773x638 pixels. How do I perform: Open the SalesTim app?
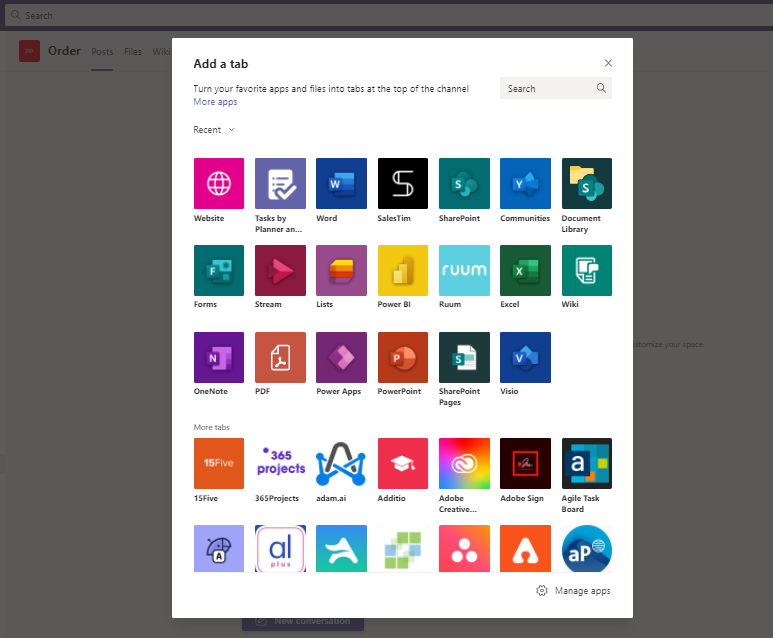point(403,183)
